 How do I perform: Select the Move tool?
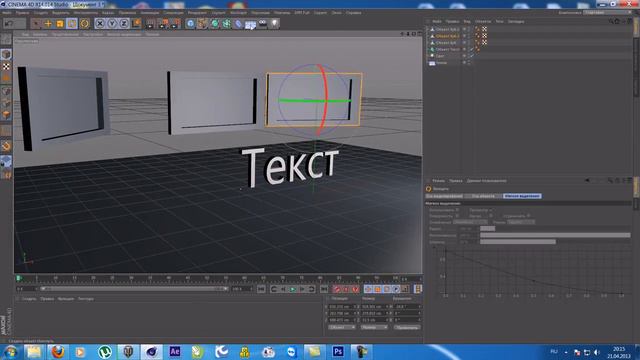pyautogui.click(x=48, y=24)
